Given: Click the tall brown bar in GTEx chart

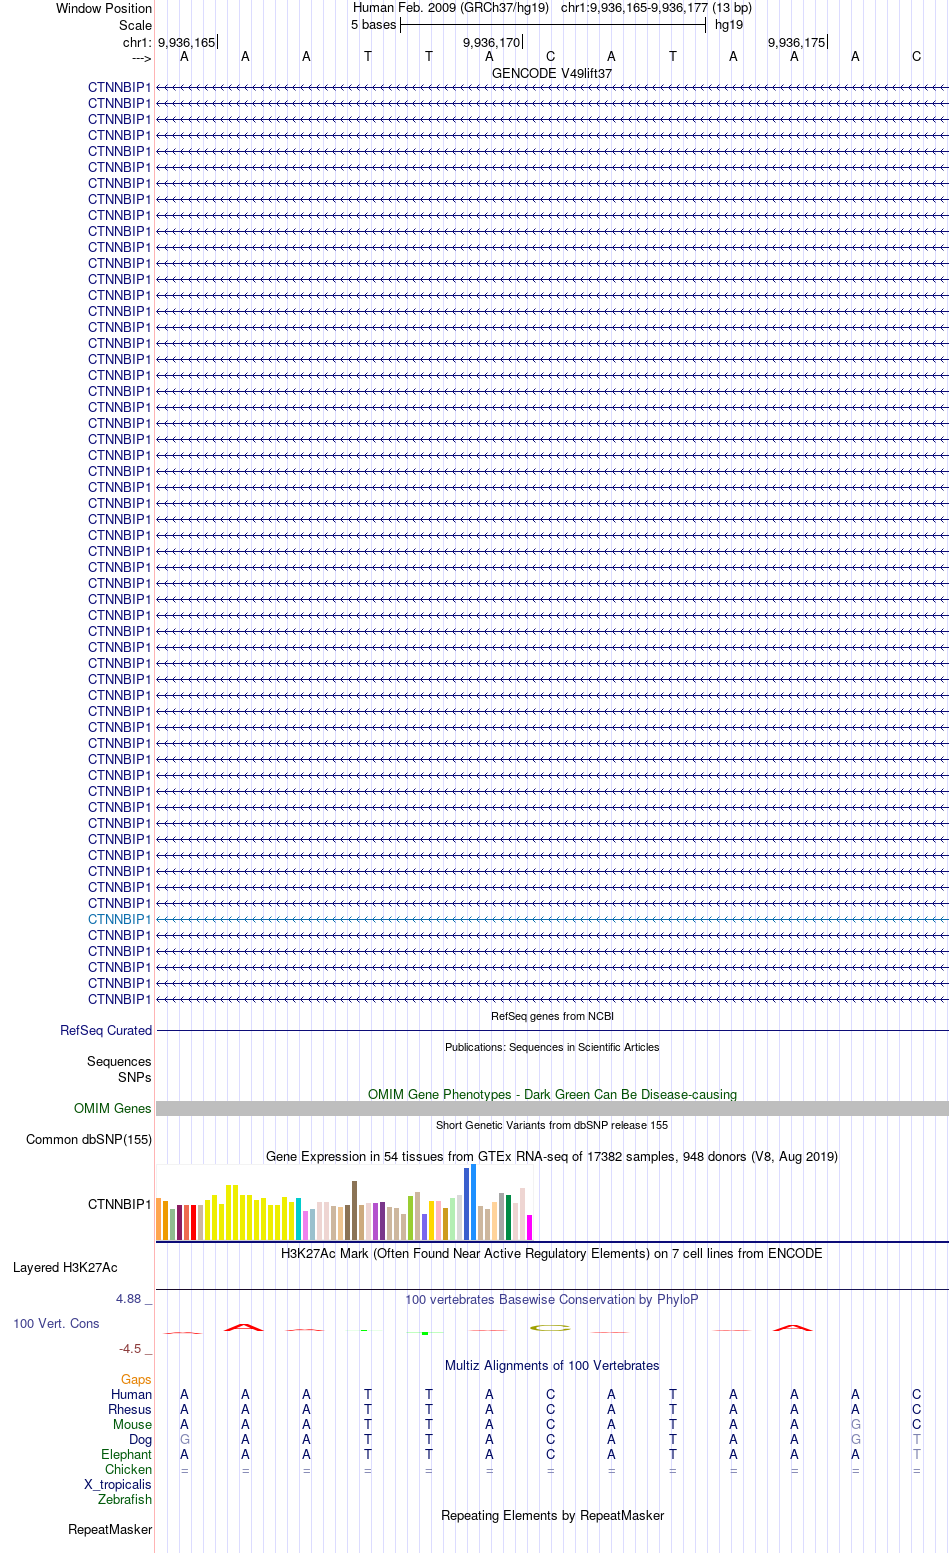Looking at the screenshot, I should tap(355, 1211).
